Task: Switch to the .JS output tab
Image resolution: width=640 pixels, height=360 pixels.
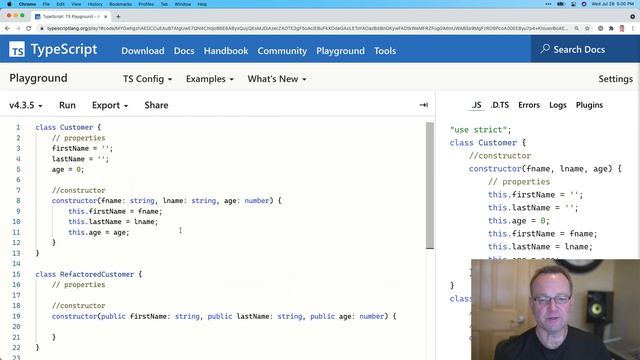Action: pos(476,105)
